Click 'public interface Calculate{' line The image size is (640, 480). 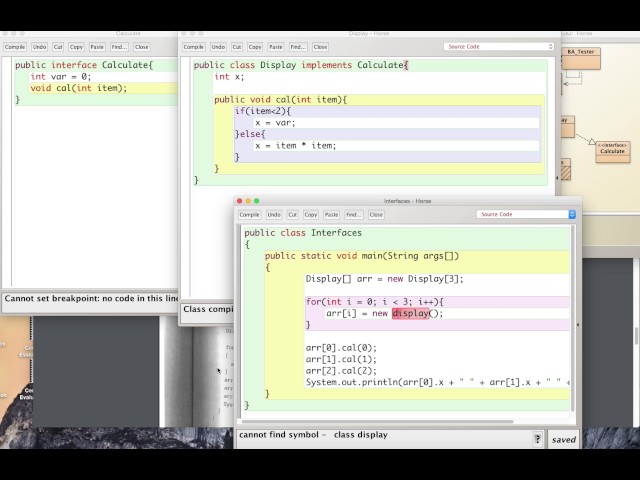(x=84, y=65)
